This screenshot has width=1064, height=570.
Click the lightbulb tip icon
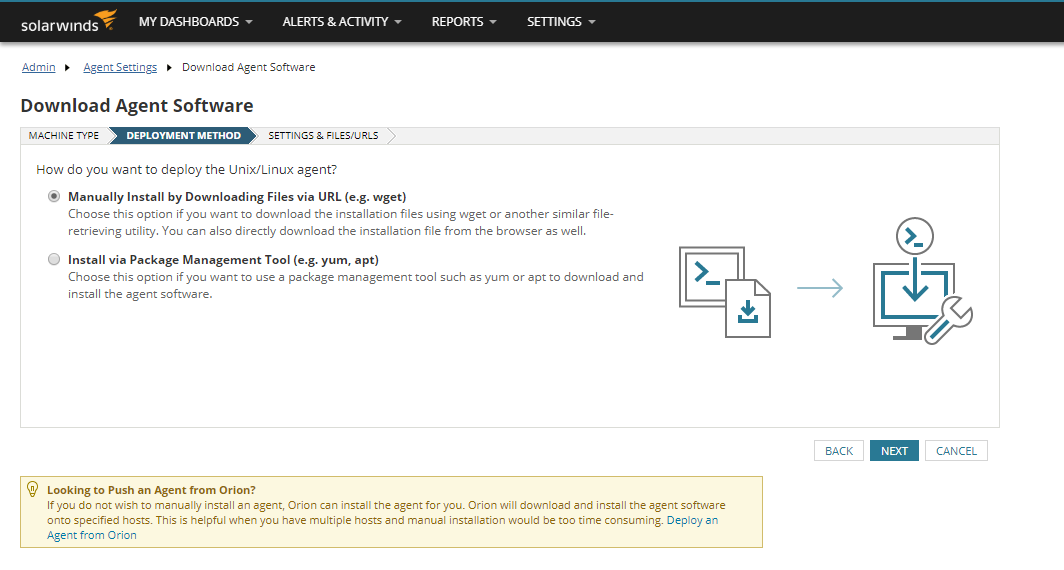point(32,489)
